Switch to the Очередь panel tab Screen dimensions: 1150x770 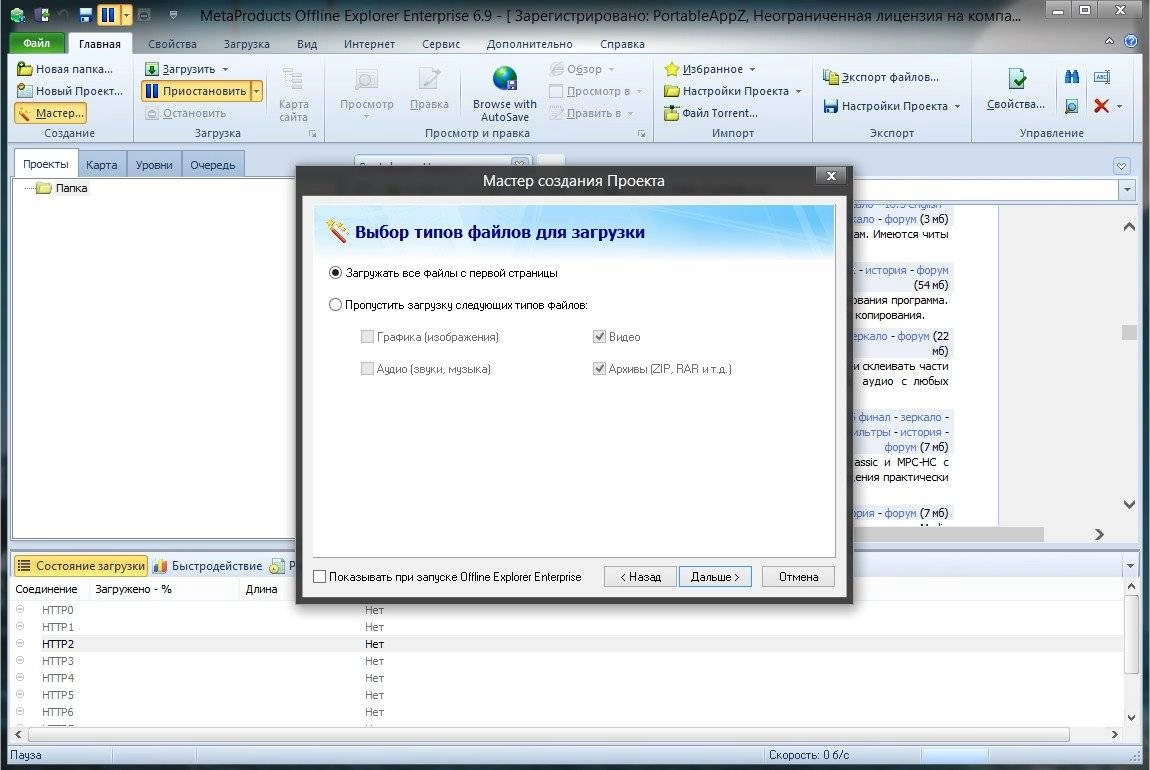click(x=213, y=164)
